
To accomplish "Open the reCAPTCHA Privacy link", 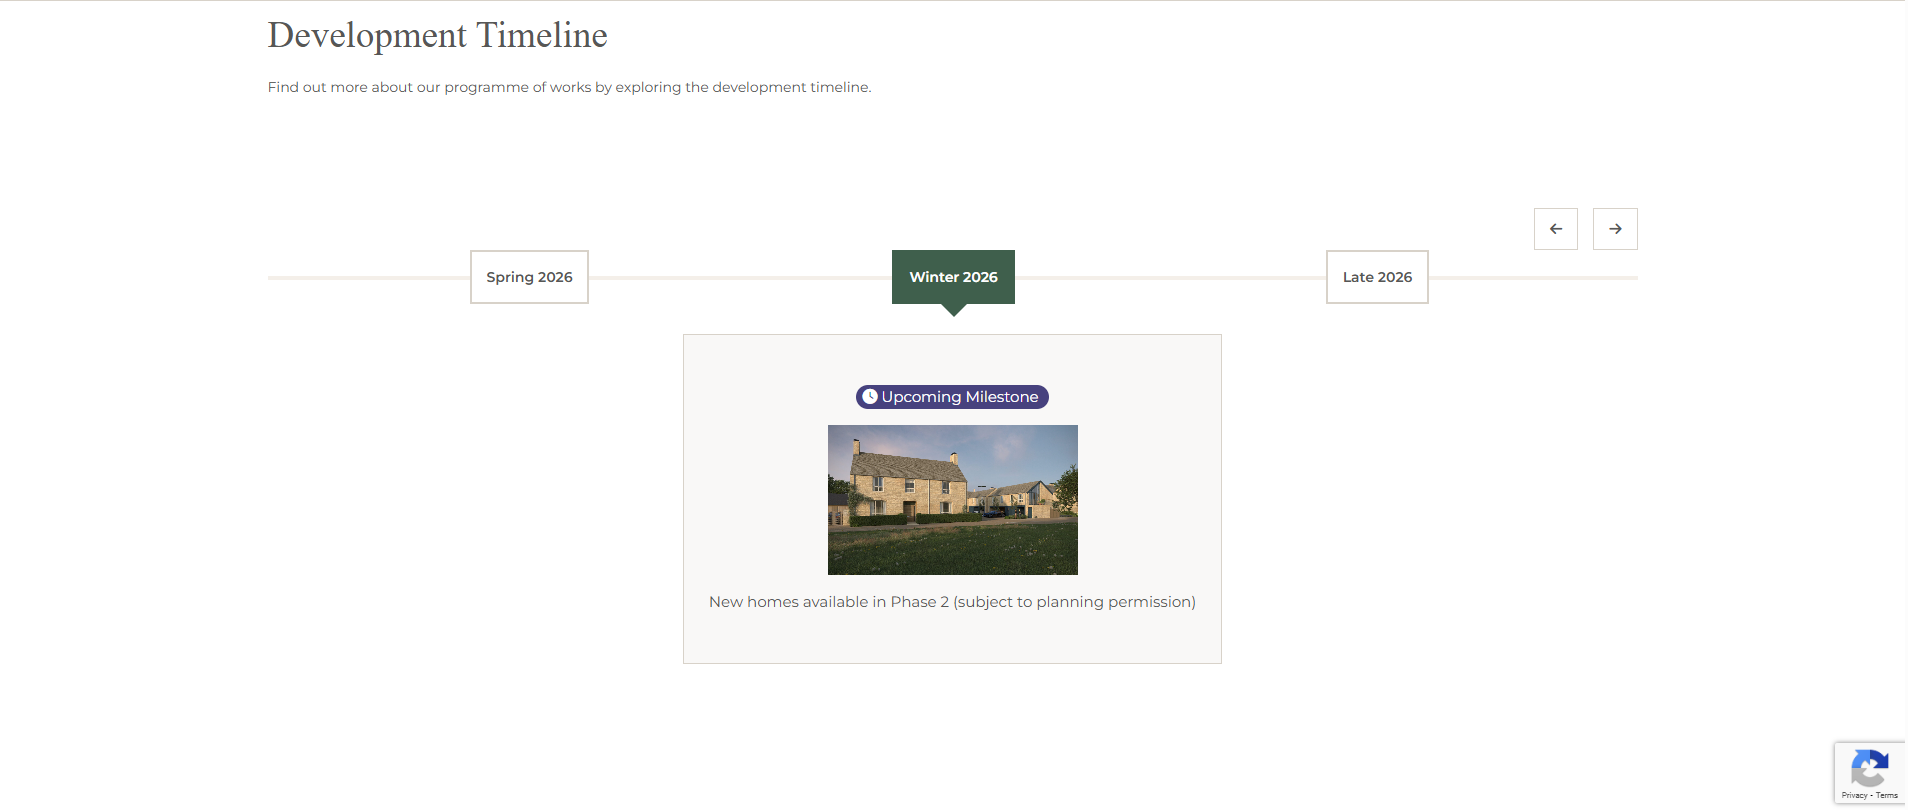I will [x=1854, y=796].
